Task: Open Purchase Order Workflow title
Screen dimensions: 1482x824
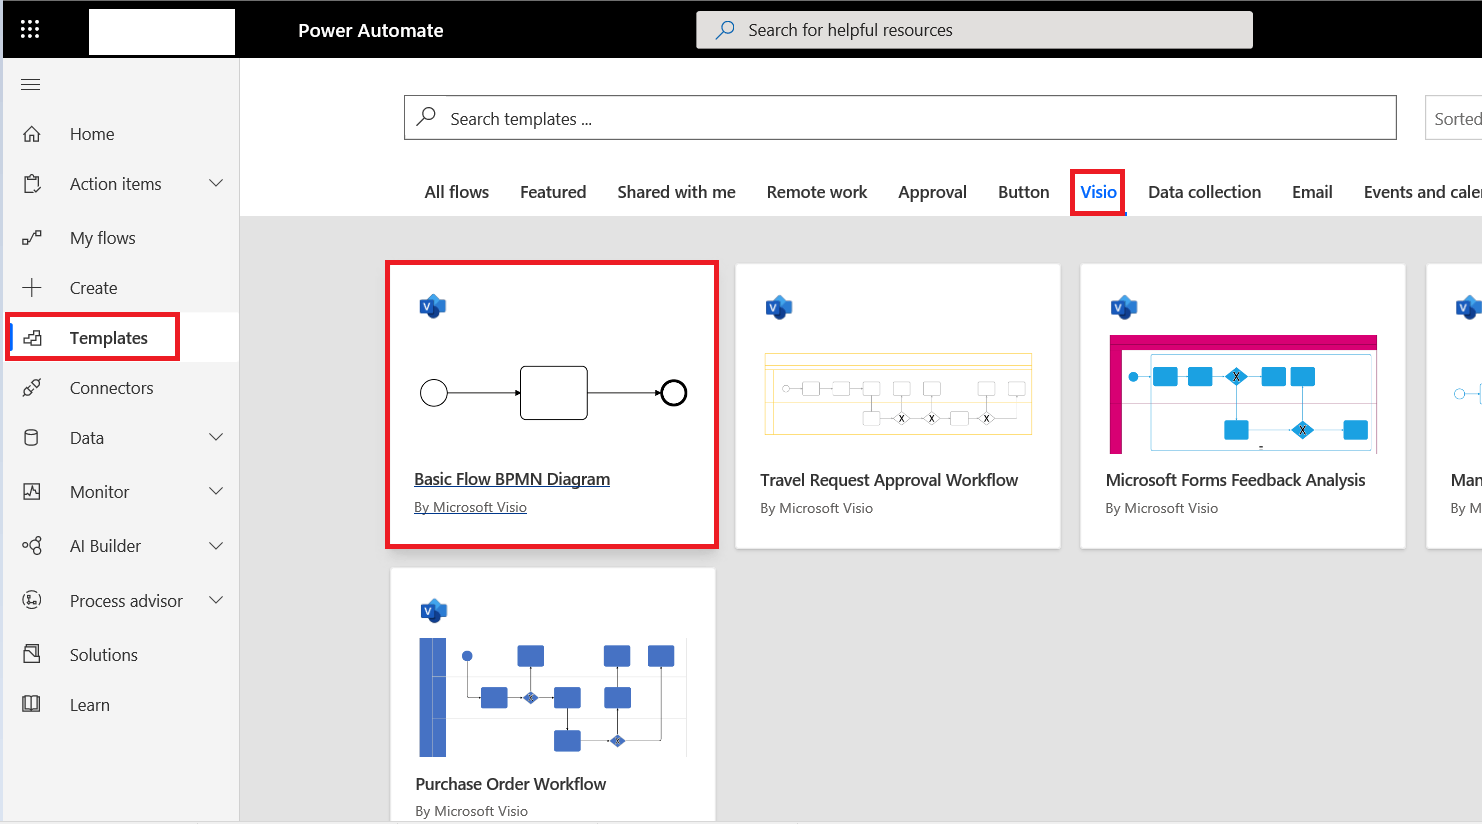Action: (x=511, y=784)
